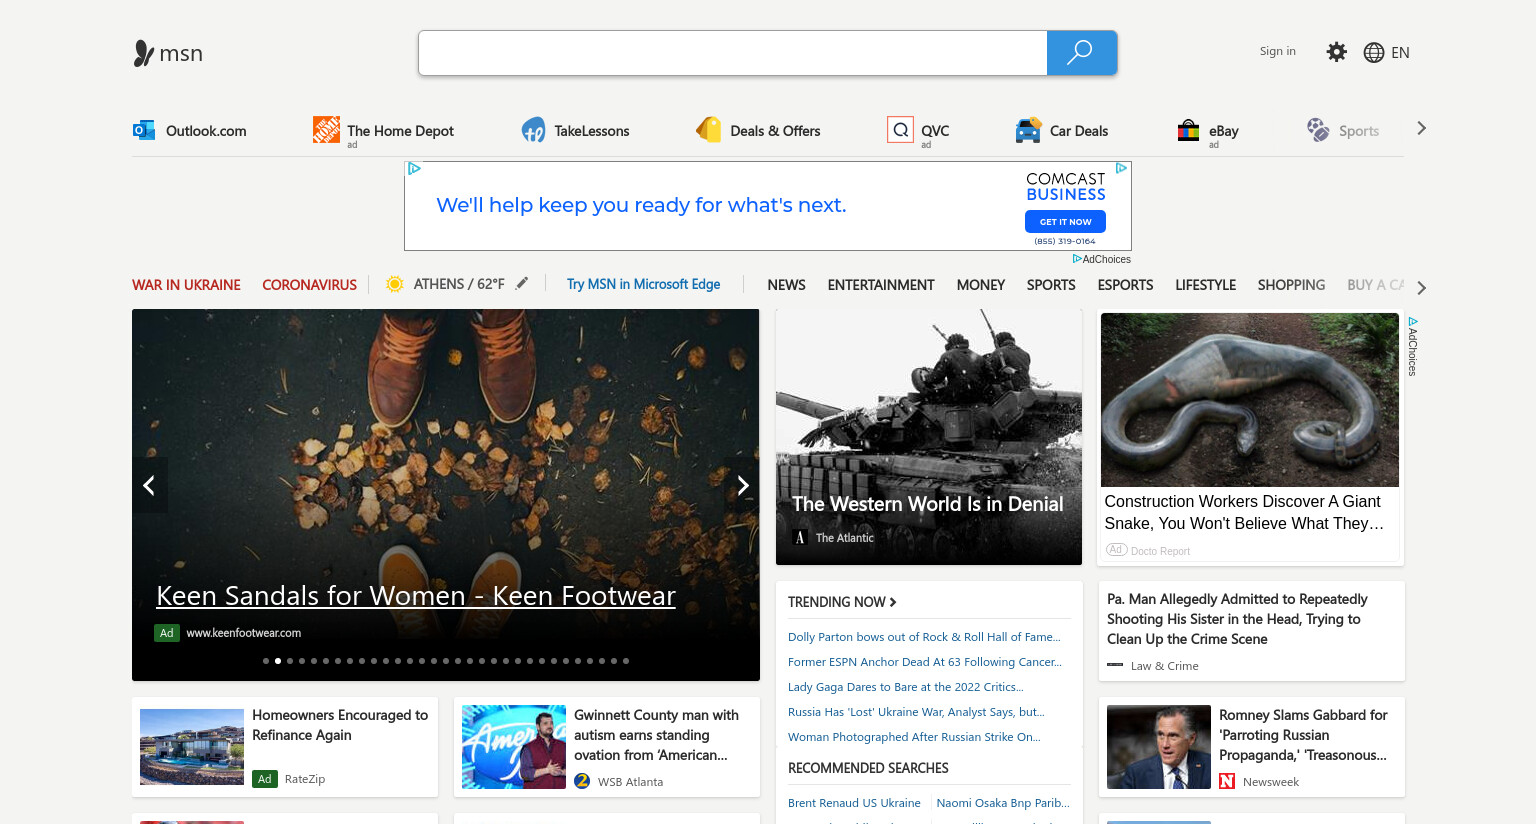The width and height of the screenshot is (1536, 824).
Task: Open Former ESPN Anchor trending story
Action: (x=925, y=662)
